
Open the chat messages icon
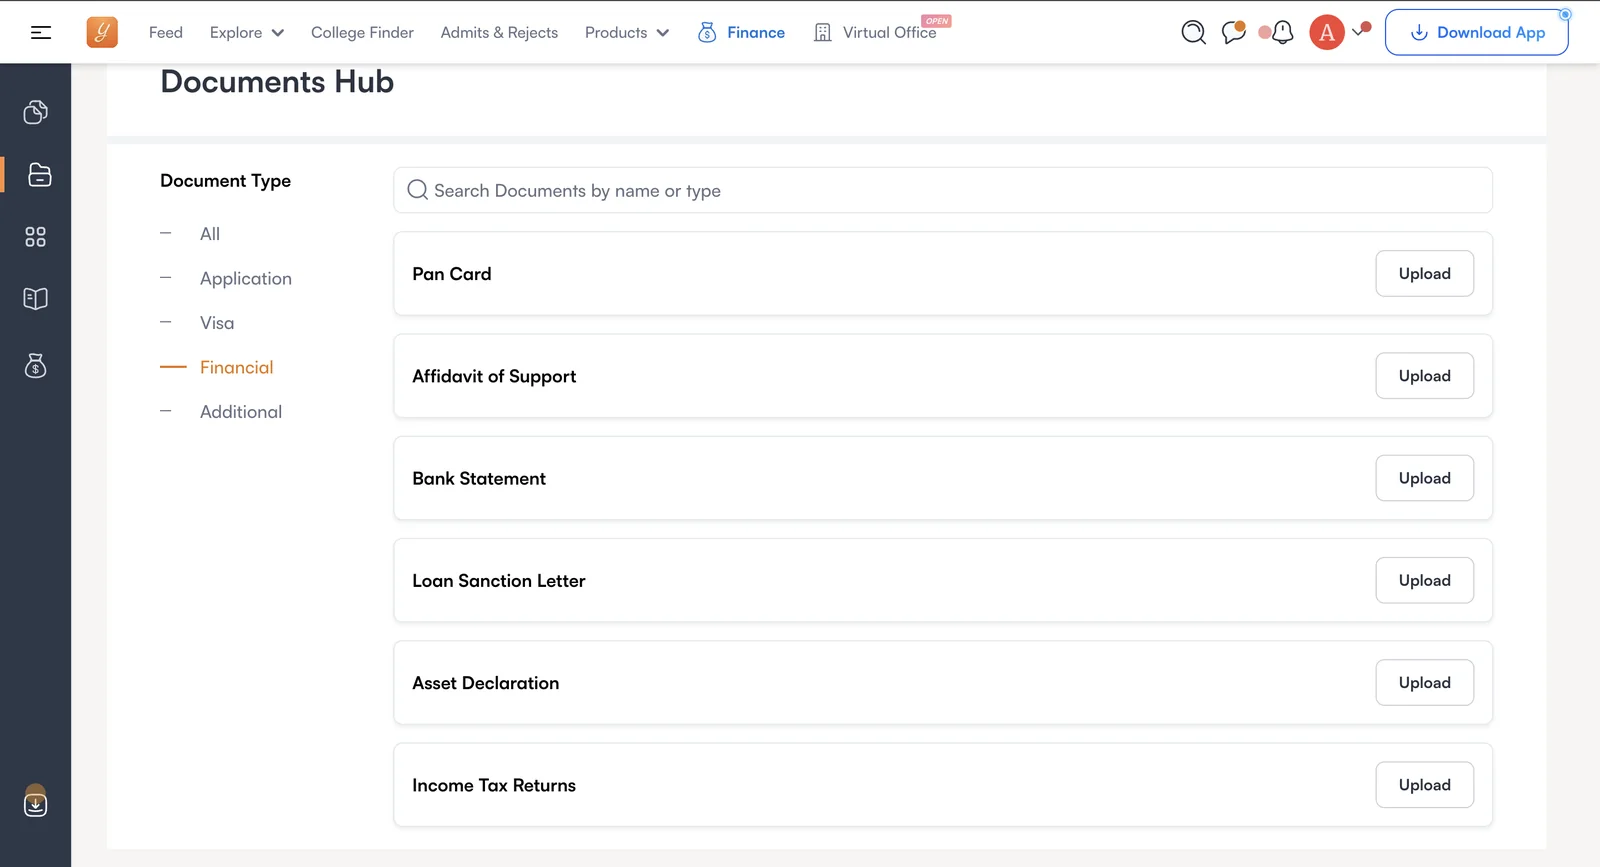(1234, 32)
